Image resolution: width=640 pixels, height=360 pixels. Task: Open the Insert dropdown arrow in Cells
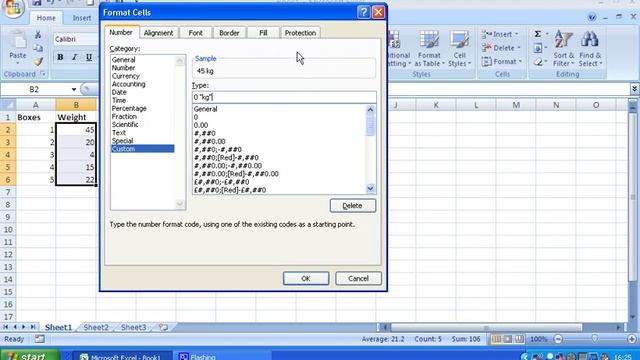(x=516, y=34)
